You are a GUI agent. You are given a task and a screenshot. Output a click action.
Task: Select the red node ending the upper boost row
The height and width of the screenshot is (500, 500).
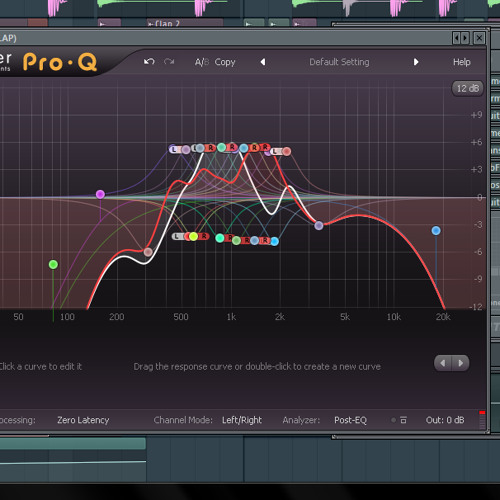coord(287,152)
